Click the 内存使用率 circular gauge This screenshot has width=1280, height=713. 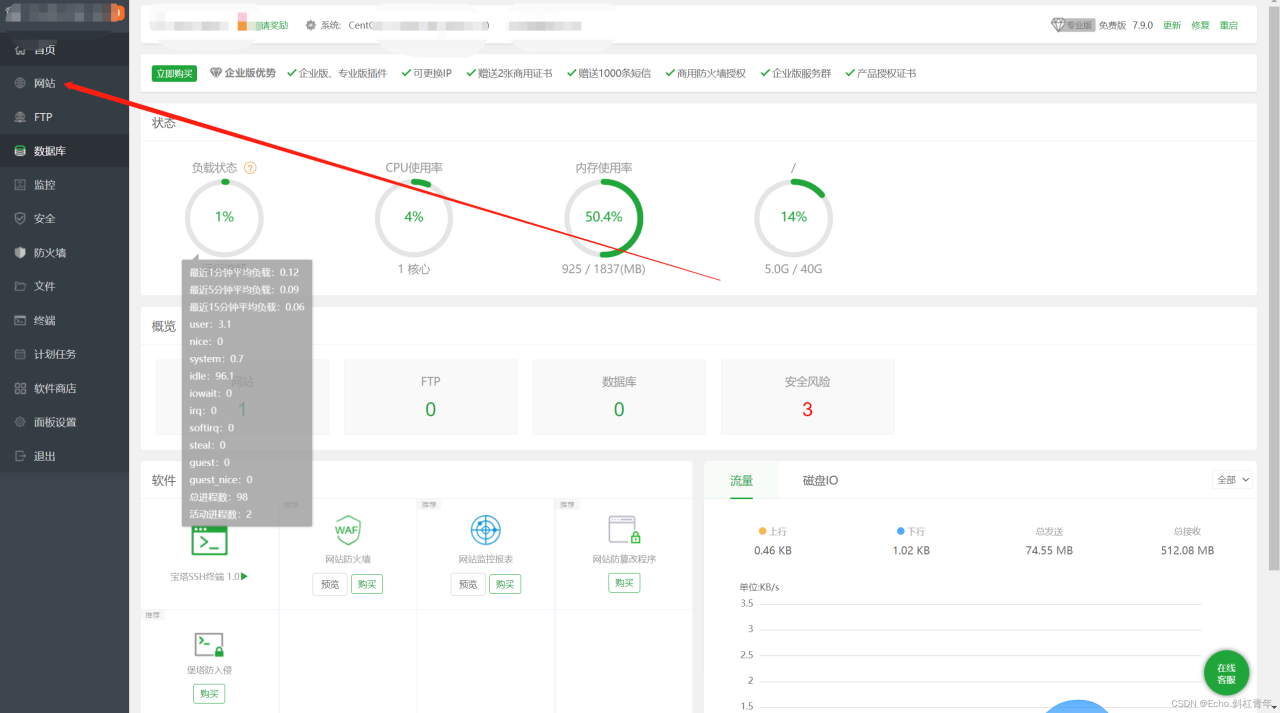[603, 217]
